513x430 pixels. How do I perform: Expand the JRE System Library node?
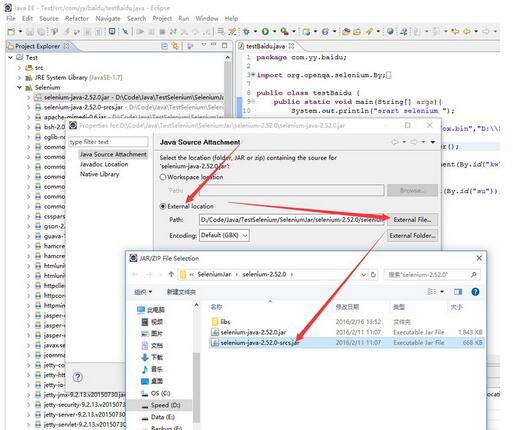pyautogui.click(x=19, y=78)
